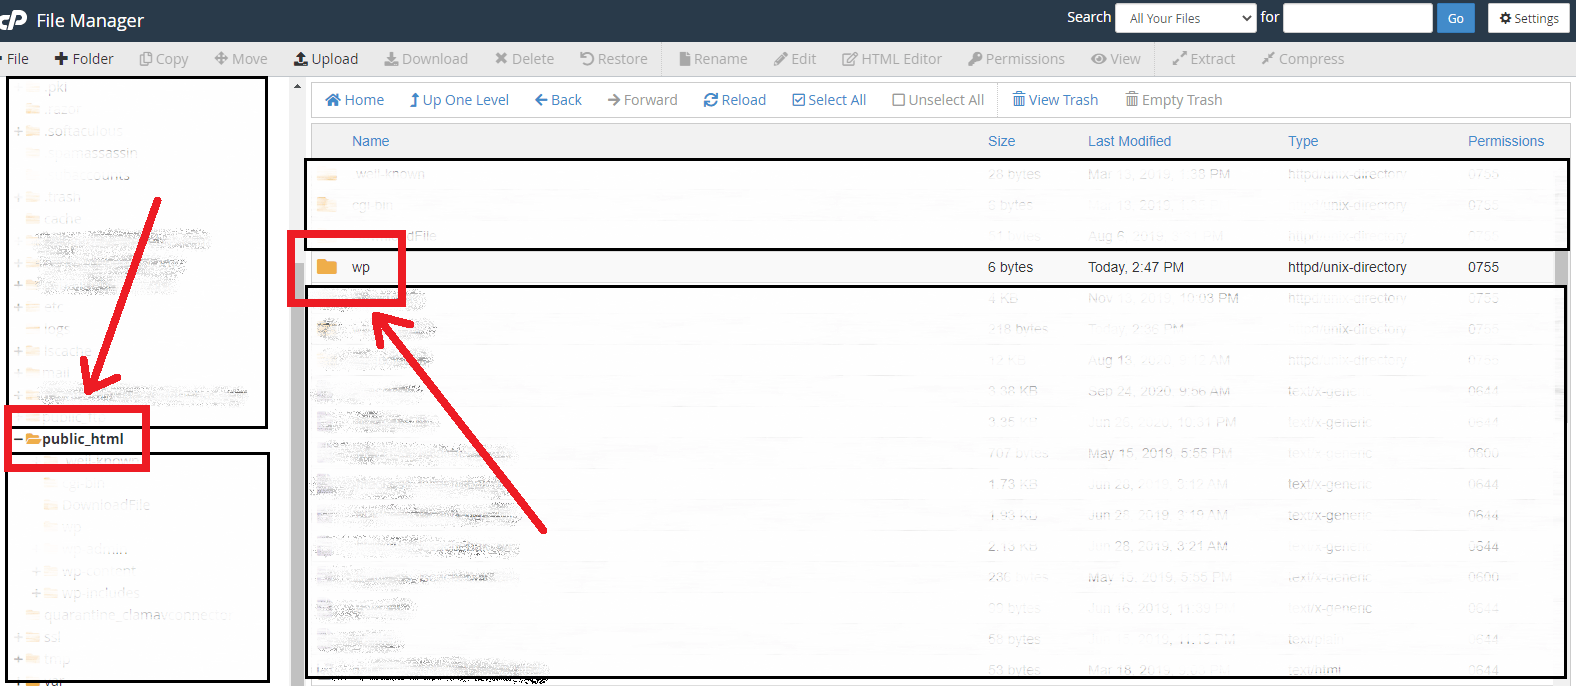The height and width of the screenshot is (686, 1576).
Task: Sort files by Size column
Action: pos(1001,141)
